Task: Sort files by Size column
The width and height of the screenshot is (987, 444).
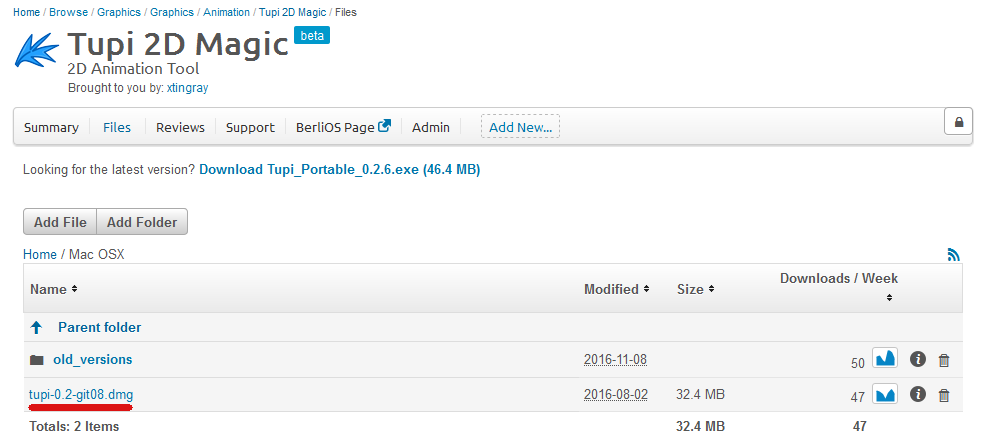Action: coord(695,289)
